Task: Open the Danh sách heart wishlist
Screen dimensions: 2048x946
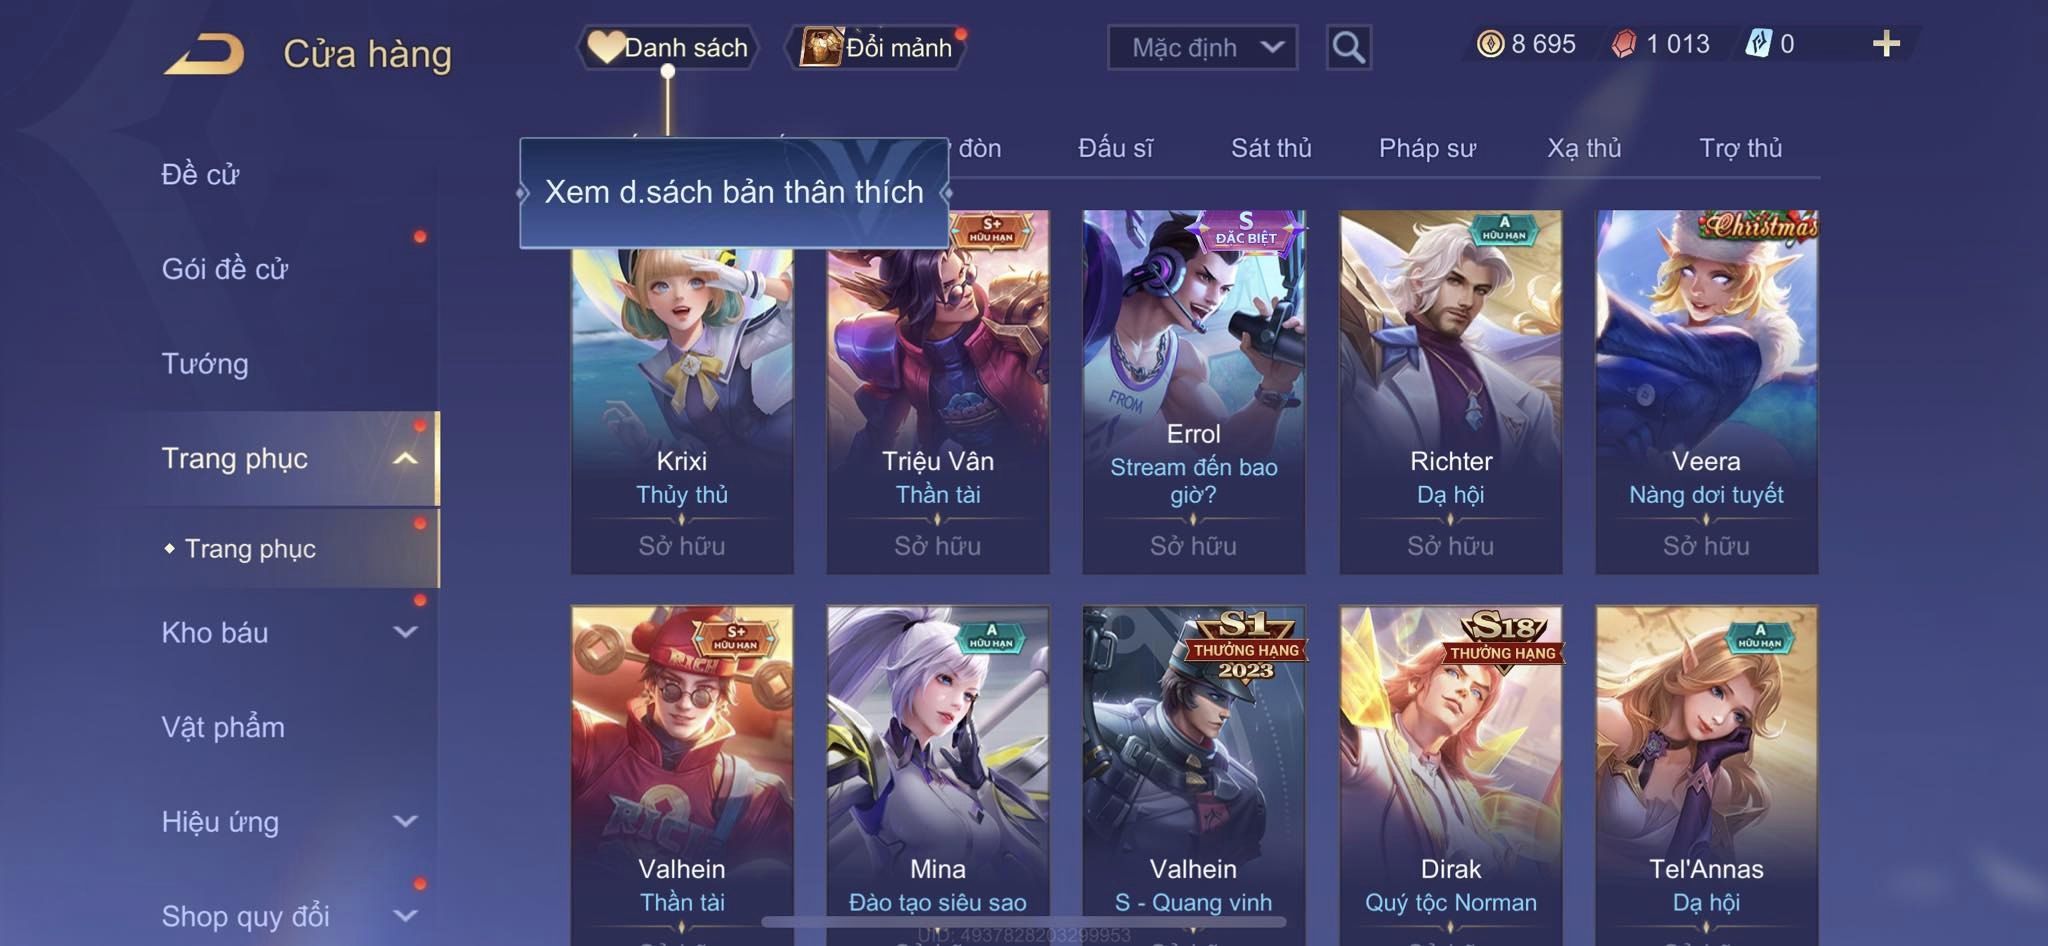Action: click(x=667, y=47)
